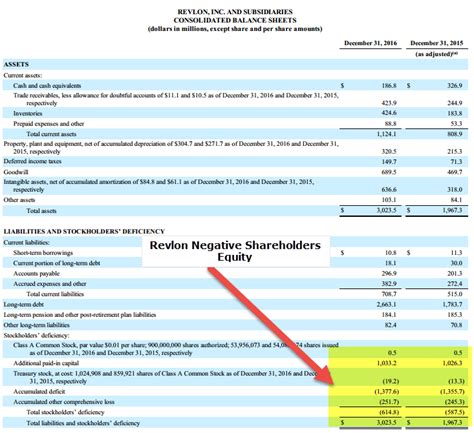
Task: Click cash value 186.8 for 2016
Action: [x=389, y=86]
